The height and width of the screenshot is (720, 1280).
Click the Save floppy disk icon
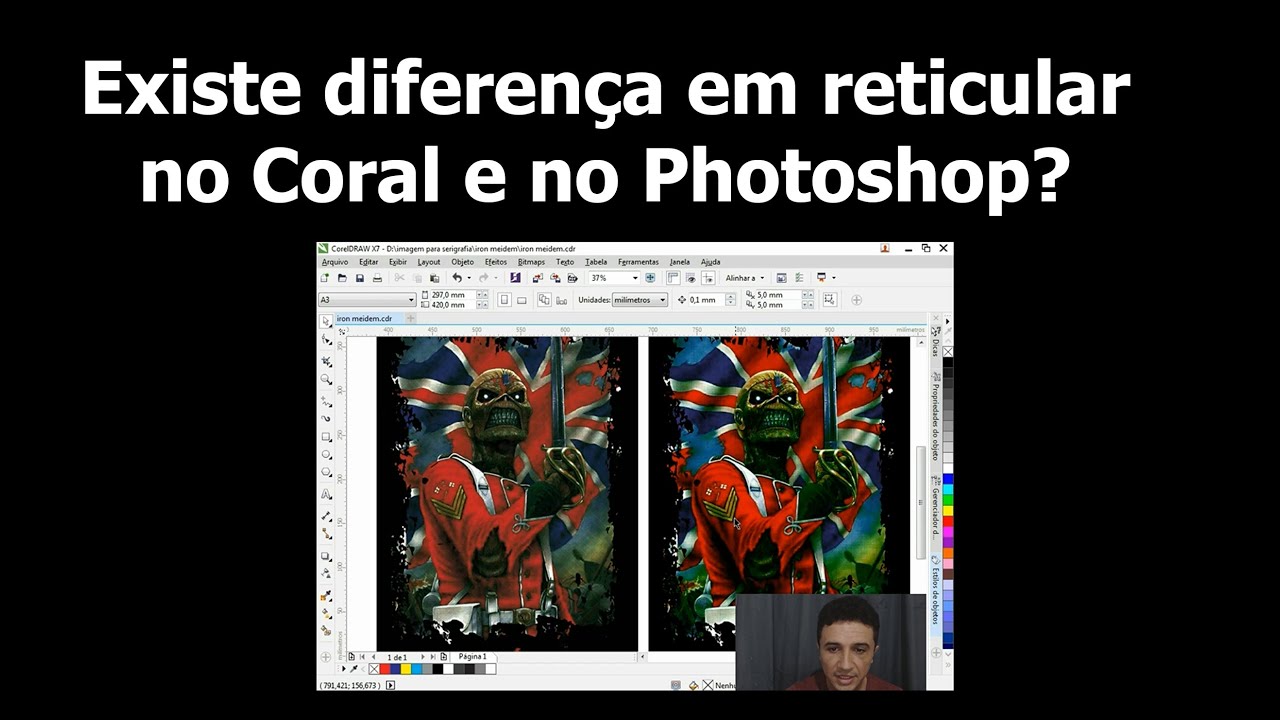[360, 278]
